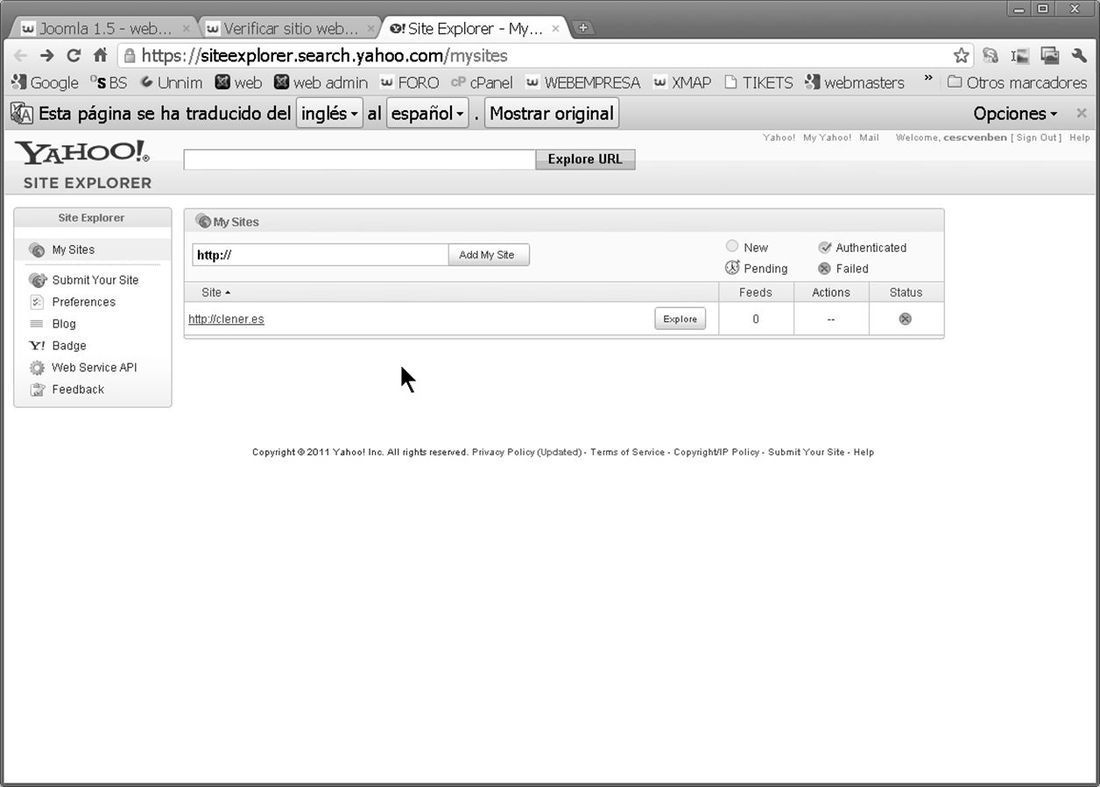Screen dimensions: 1100x787
Task: Click the Explore URL button
Action: point(585,159)
